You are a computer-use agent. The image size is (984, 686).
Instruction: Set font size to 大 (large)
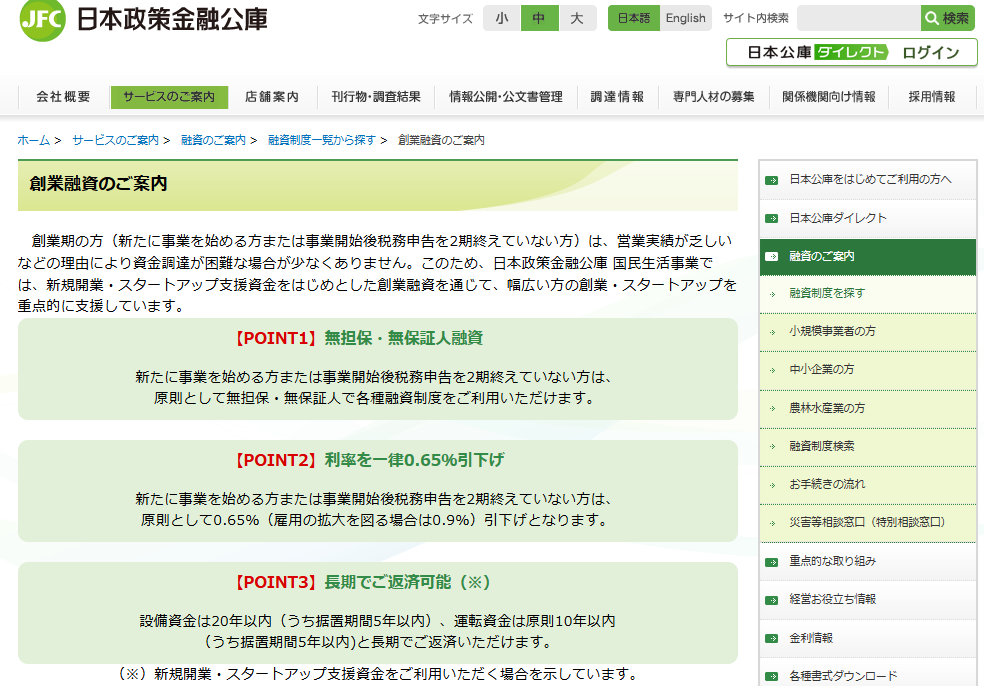click(577, 18)
